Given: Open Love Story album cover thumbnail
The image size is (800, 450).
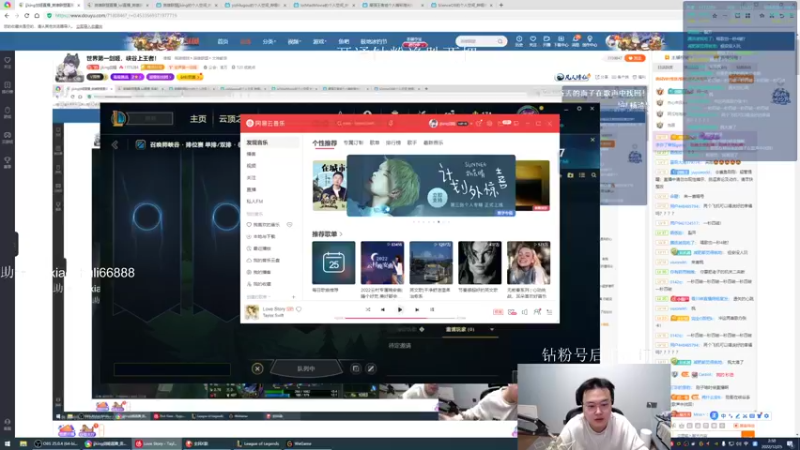Looking at the screenshot, I should [252, 312].
